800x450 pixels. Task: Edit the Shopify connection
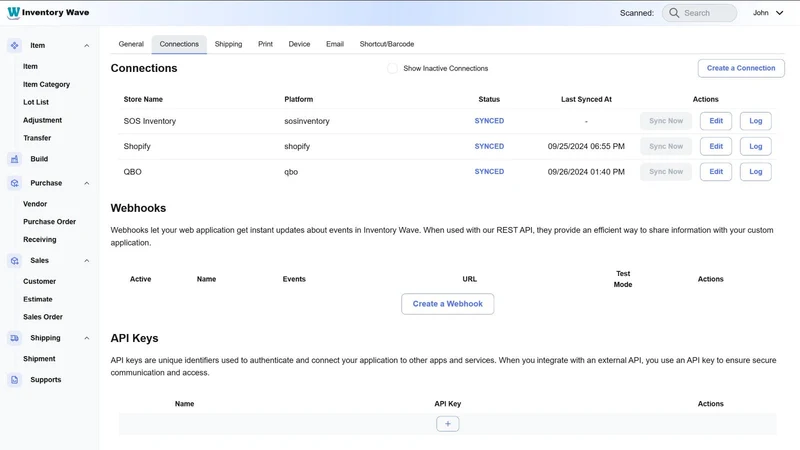(x=716, y=146)
